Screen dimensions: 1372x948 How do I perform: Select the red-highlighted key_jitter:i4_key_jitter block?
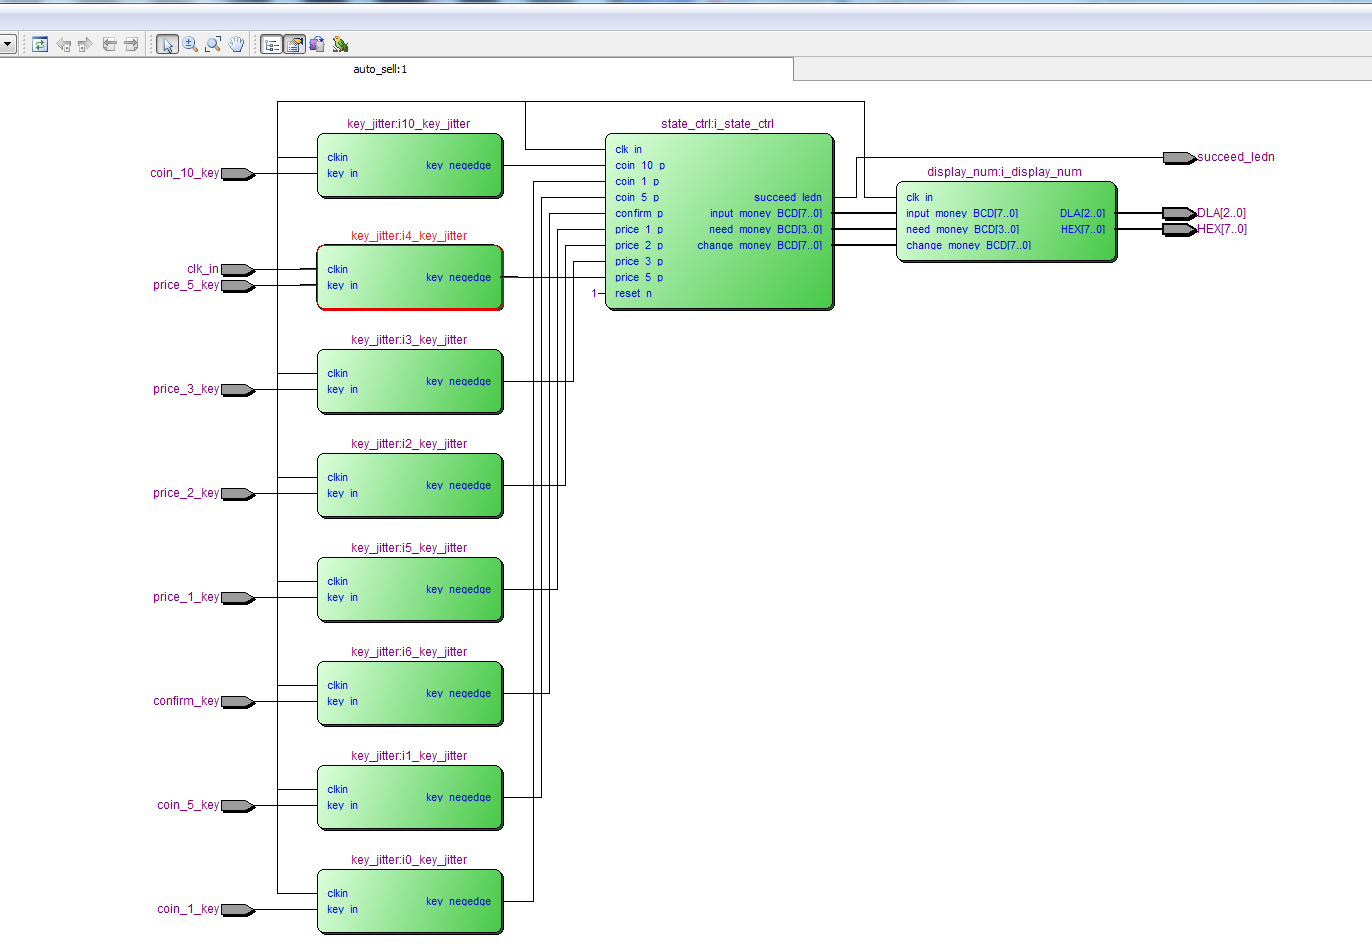pos(410,278)
